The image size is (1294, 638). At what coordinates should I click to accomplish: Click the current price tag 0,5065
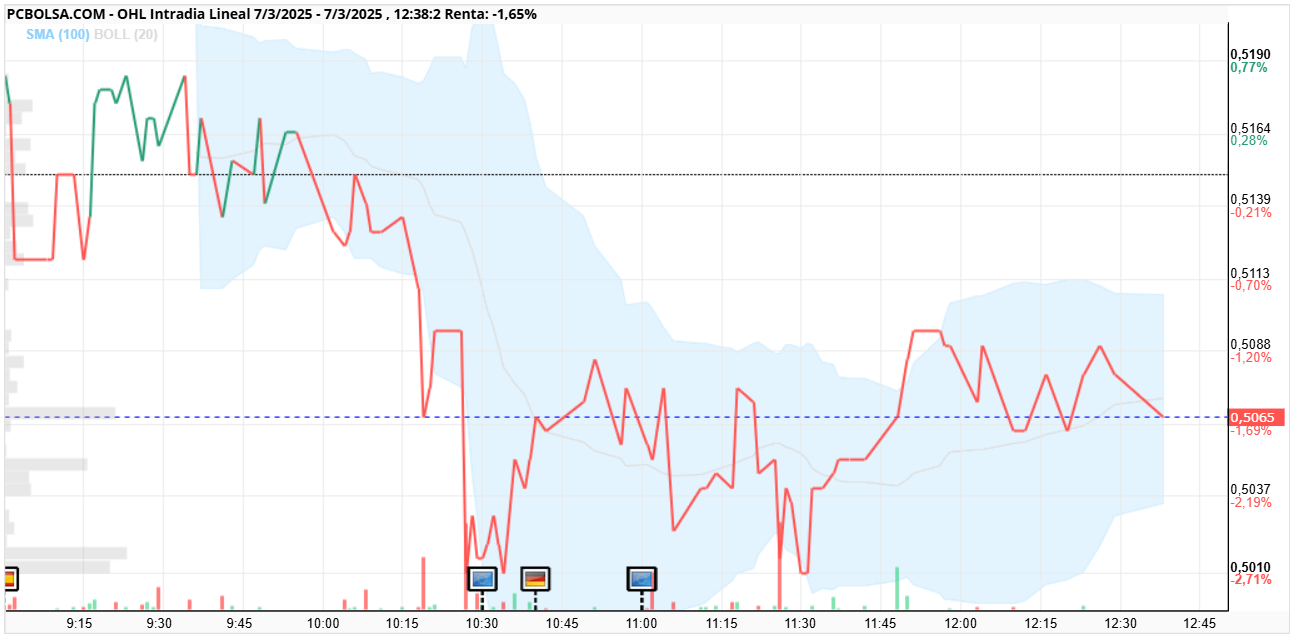1257,417
